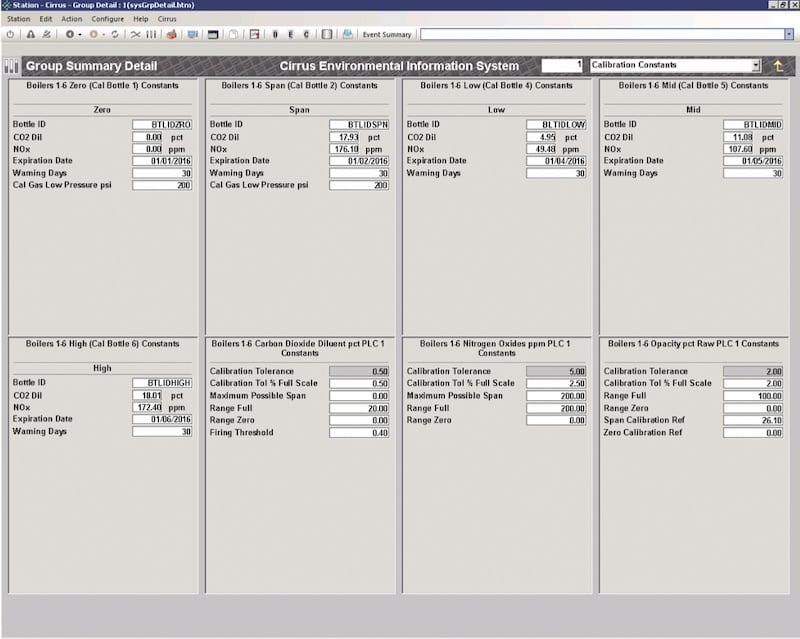The width and height of the screenshot is (800, 639).
Task: Expand the toolbar command box dropdown arrow
Action: pos(789,34)
